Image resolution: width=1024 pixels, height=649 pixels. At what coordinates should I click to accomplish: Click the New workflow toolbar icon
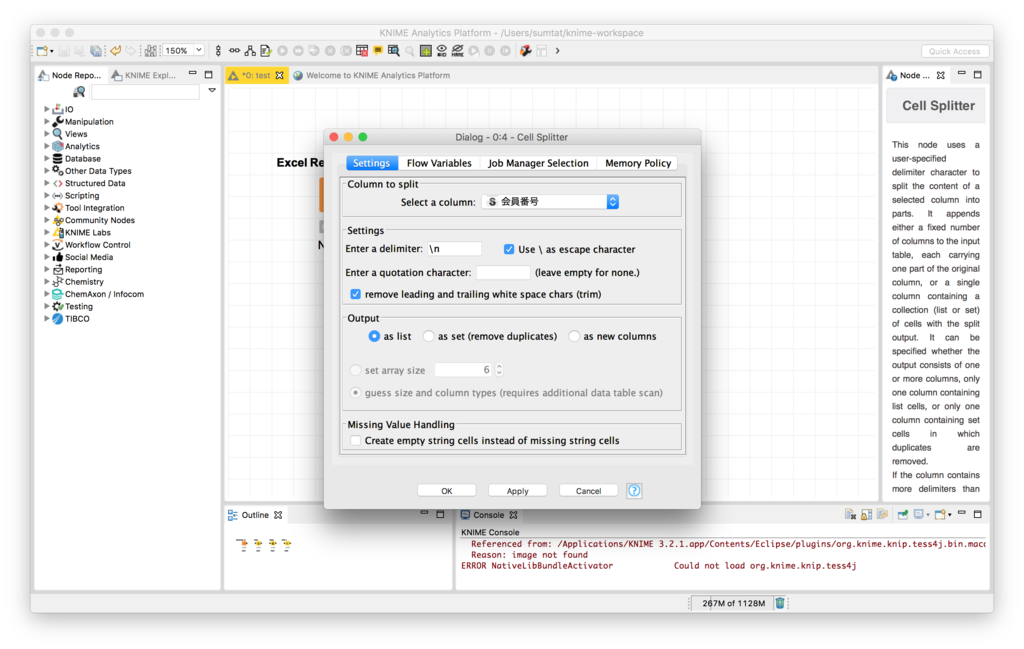pyautogui.click(x=42, y=51)
